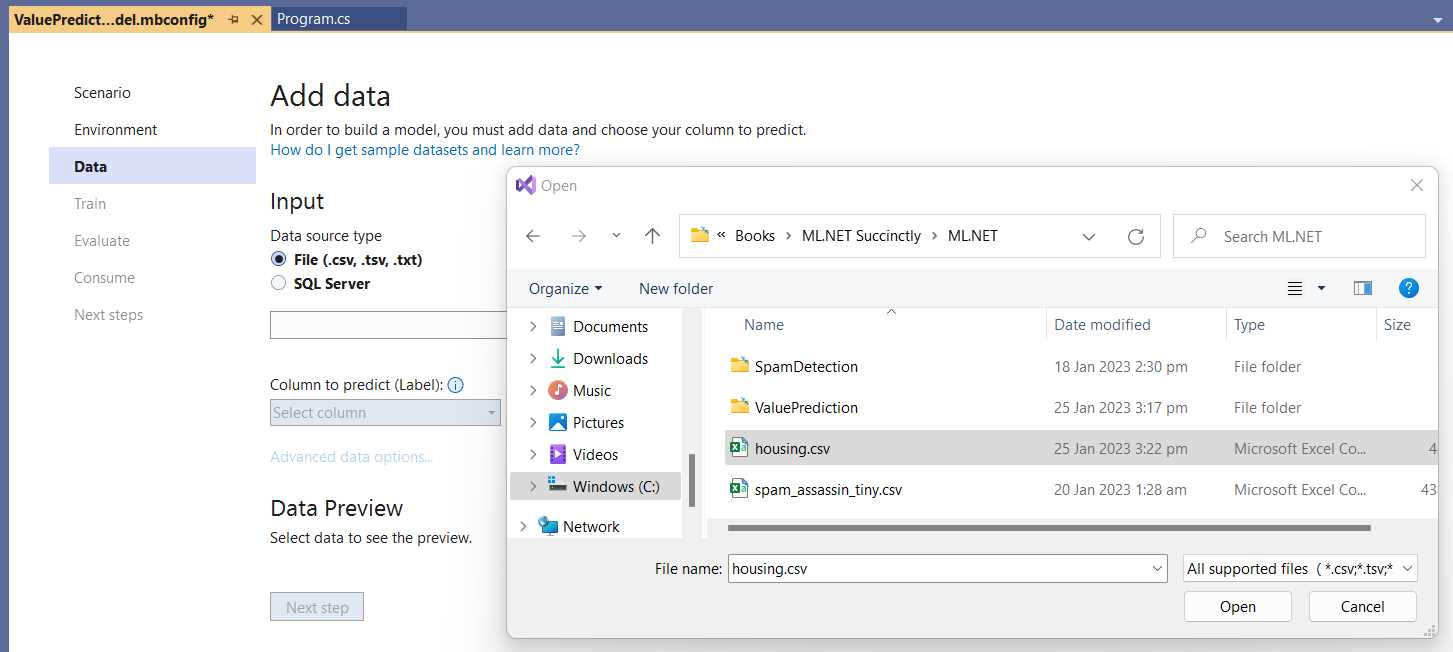This screenshot has width=1453, height=652.
Task: Expand the Videos tree node
Action: tap(532, 455)
